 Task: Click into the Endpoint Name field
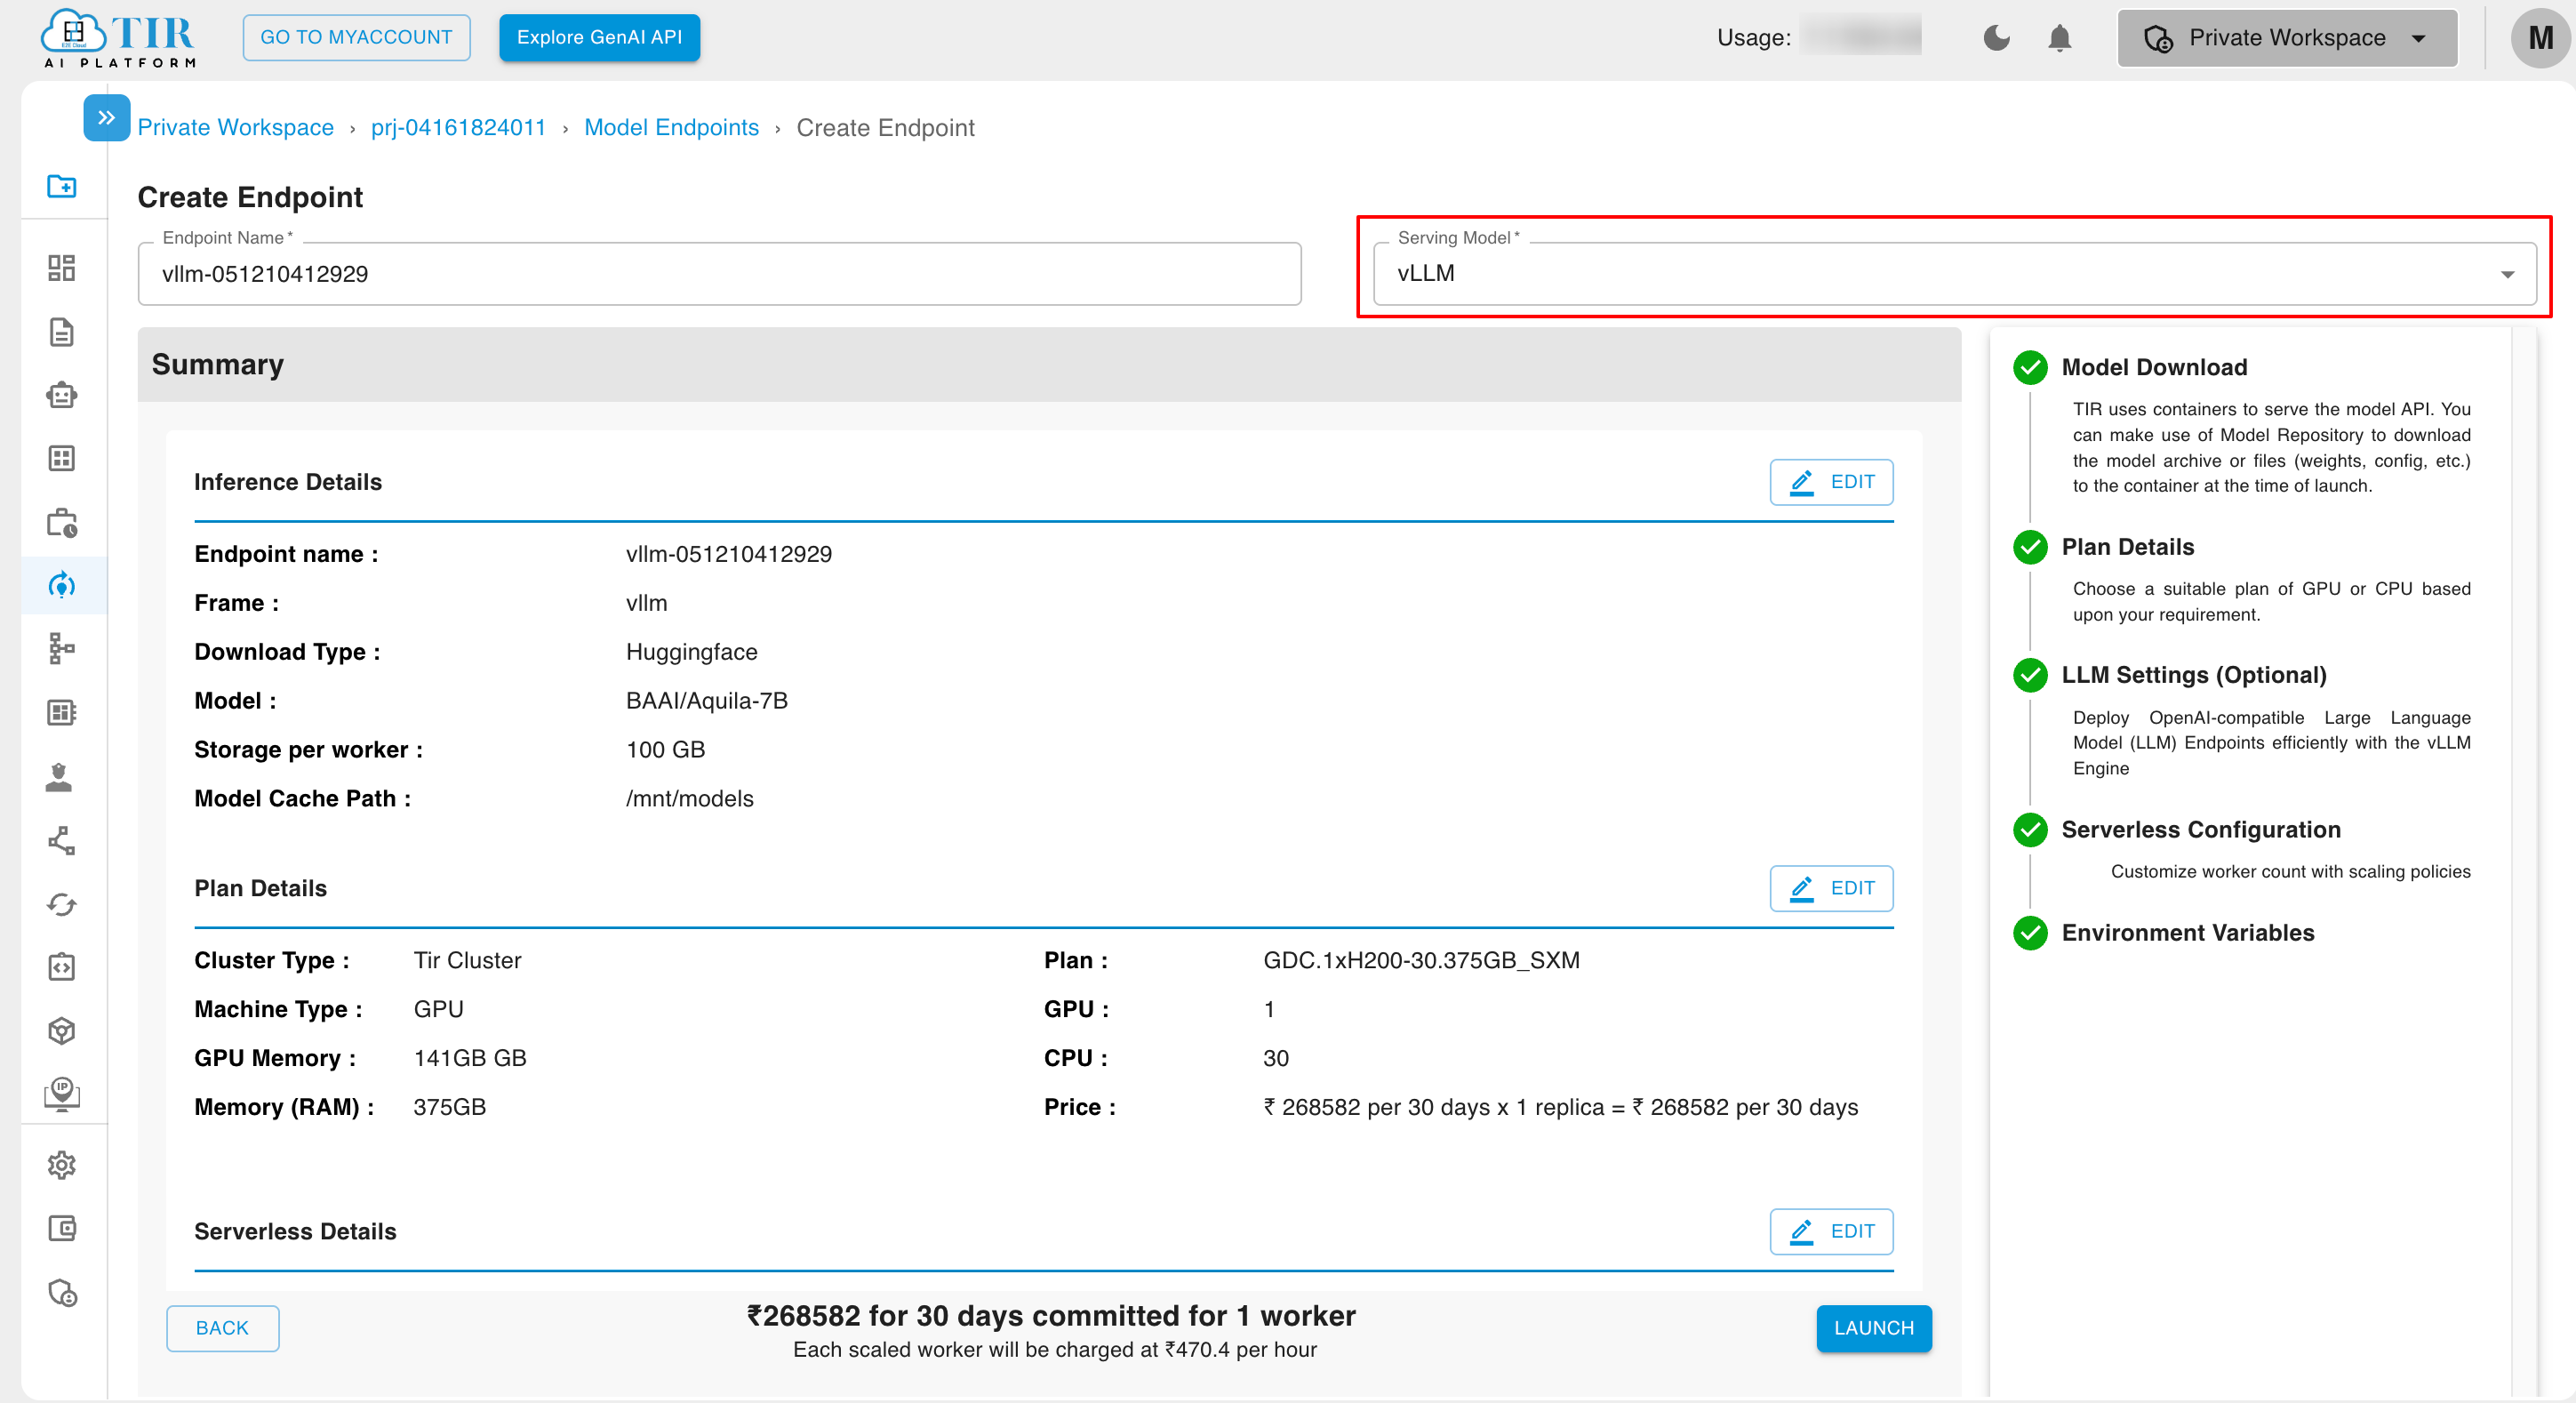(719, 274)
